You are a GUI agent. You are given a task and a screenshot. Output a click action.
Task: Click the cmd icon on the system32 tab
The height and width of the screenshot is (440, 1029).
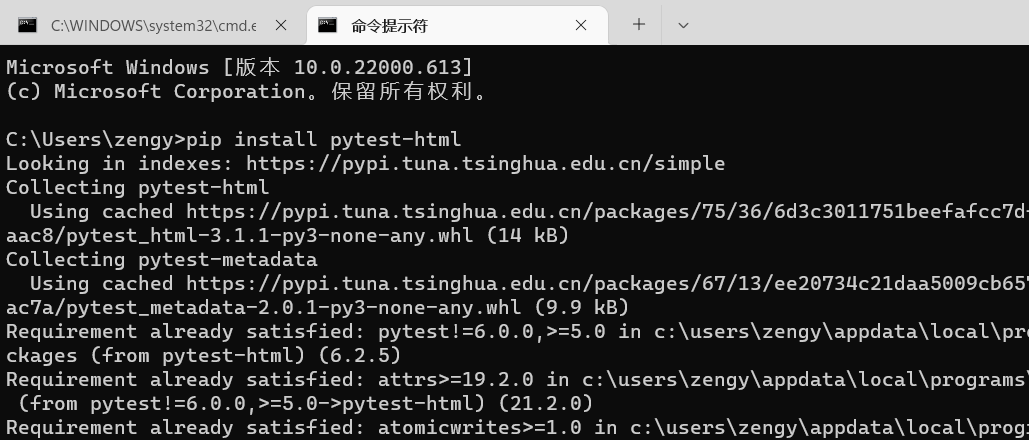coord(27,25)
